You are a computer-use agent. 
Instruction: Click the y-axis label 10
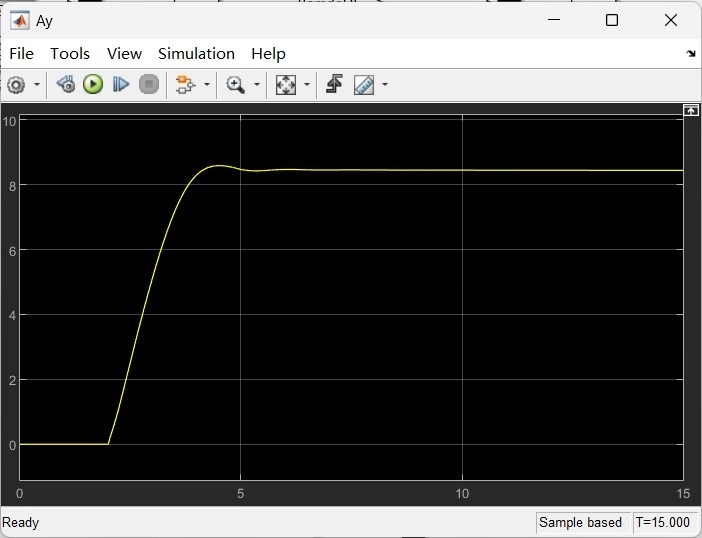tap(9, 121)
